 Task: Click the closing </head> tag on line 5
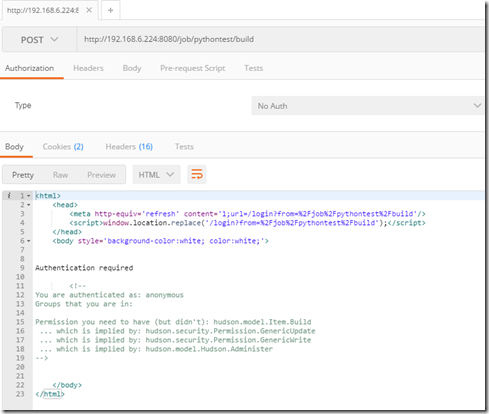point(67,232)
